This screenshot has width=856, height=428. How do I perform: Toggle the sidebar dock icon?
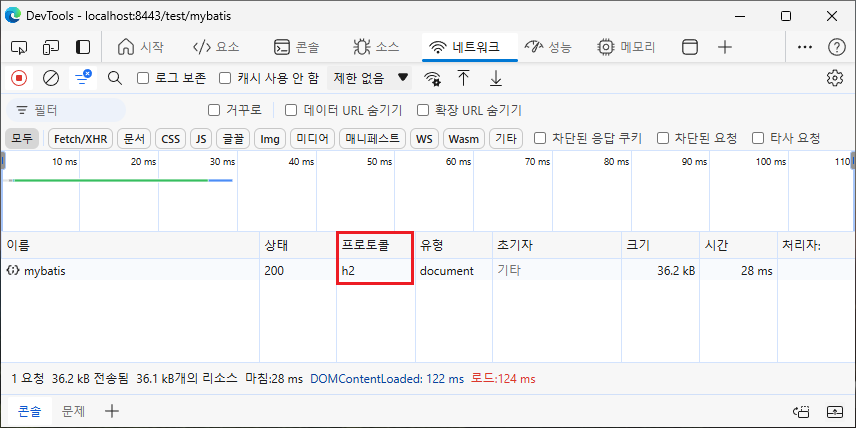click(82, 47)
